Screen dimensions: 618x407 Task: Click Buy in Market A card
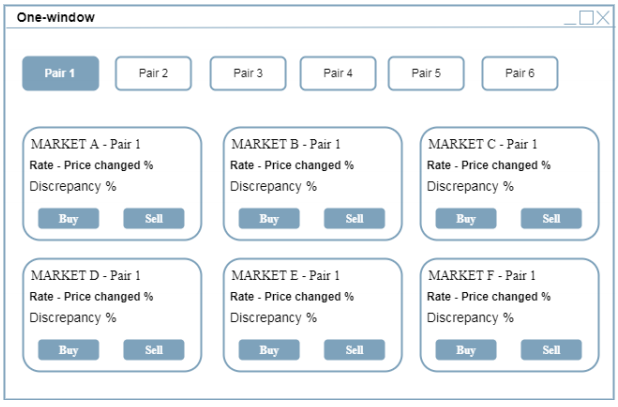coord(68,219)
